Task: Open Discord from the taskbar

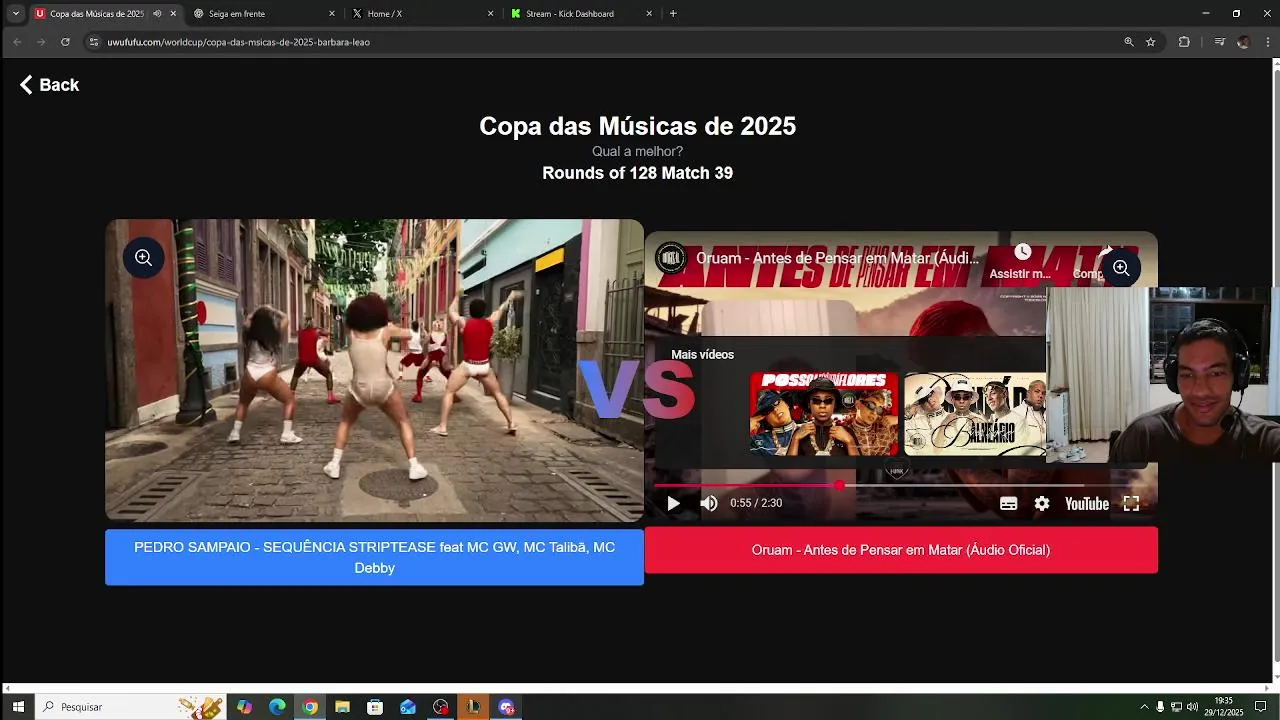Action: pyautogui.click(x=506, y=707)
